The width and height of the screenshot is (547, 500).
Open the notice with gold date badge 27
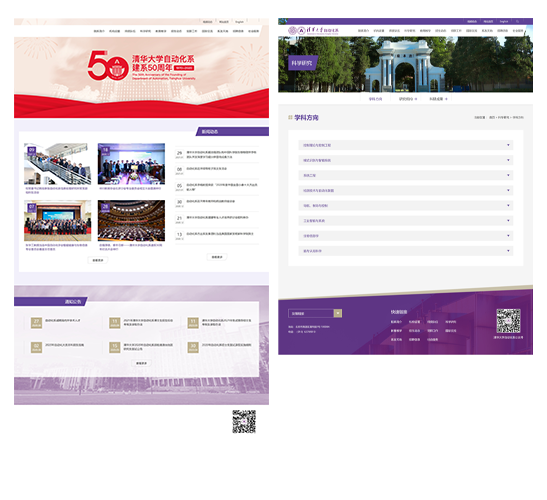pos(62,320)
